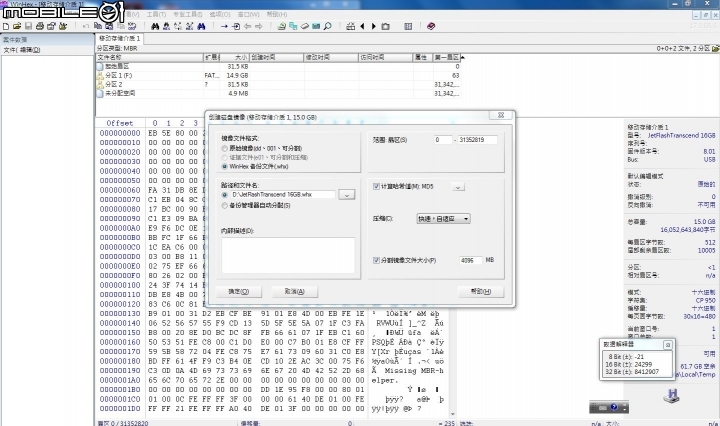Click the next position black triangle
This screenshot has height=426, width=720.
(x=374, y=27)
